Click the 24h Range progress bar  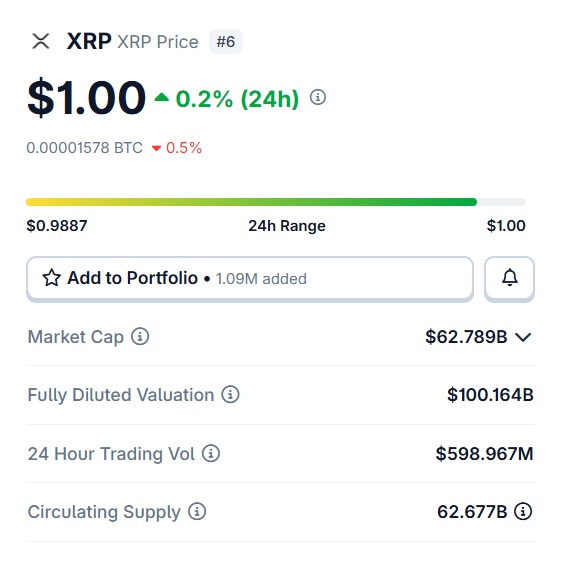(276, 202)
